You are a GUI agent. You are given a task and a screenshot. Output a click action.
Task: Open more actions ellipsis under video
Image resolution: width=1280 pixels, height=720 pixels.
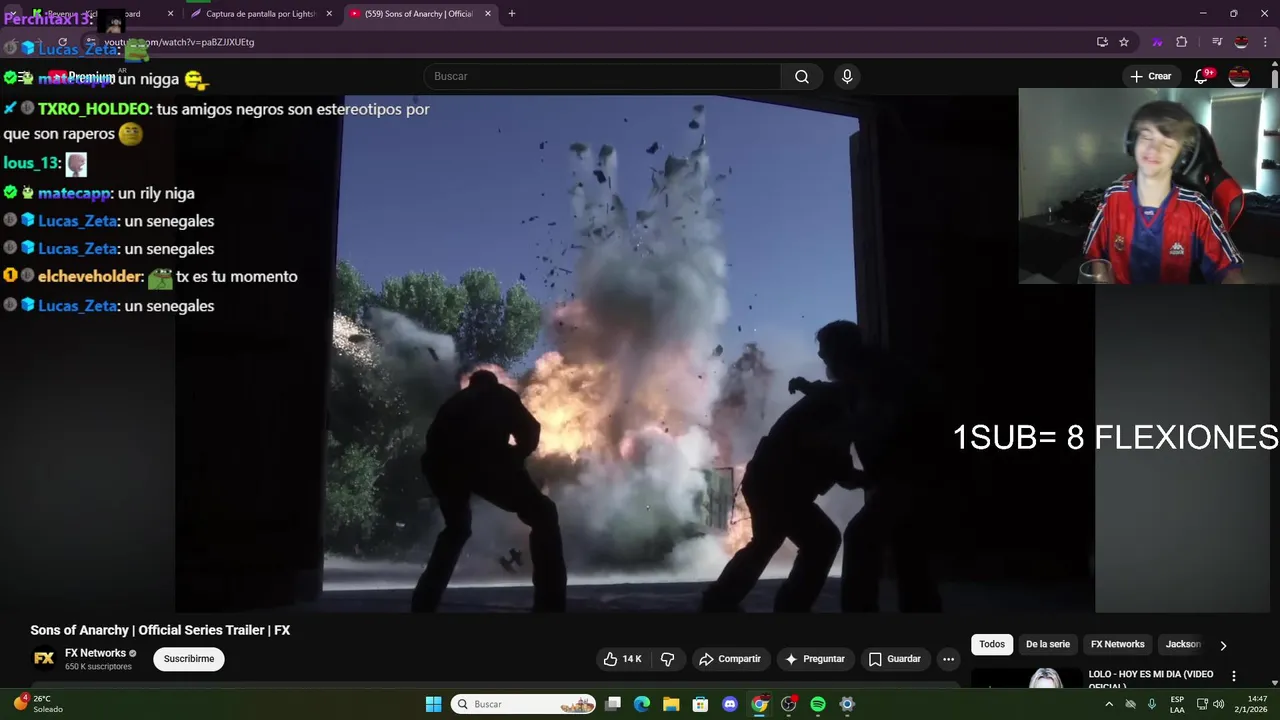coord(948,659)
